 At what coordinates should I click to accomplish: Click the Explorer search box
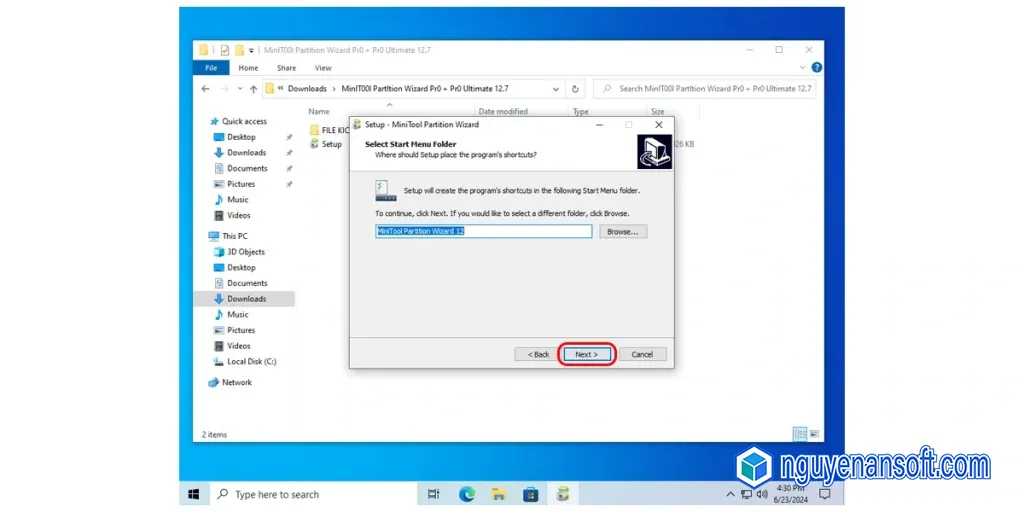click(704, 89)
